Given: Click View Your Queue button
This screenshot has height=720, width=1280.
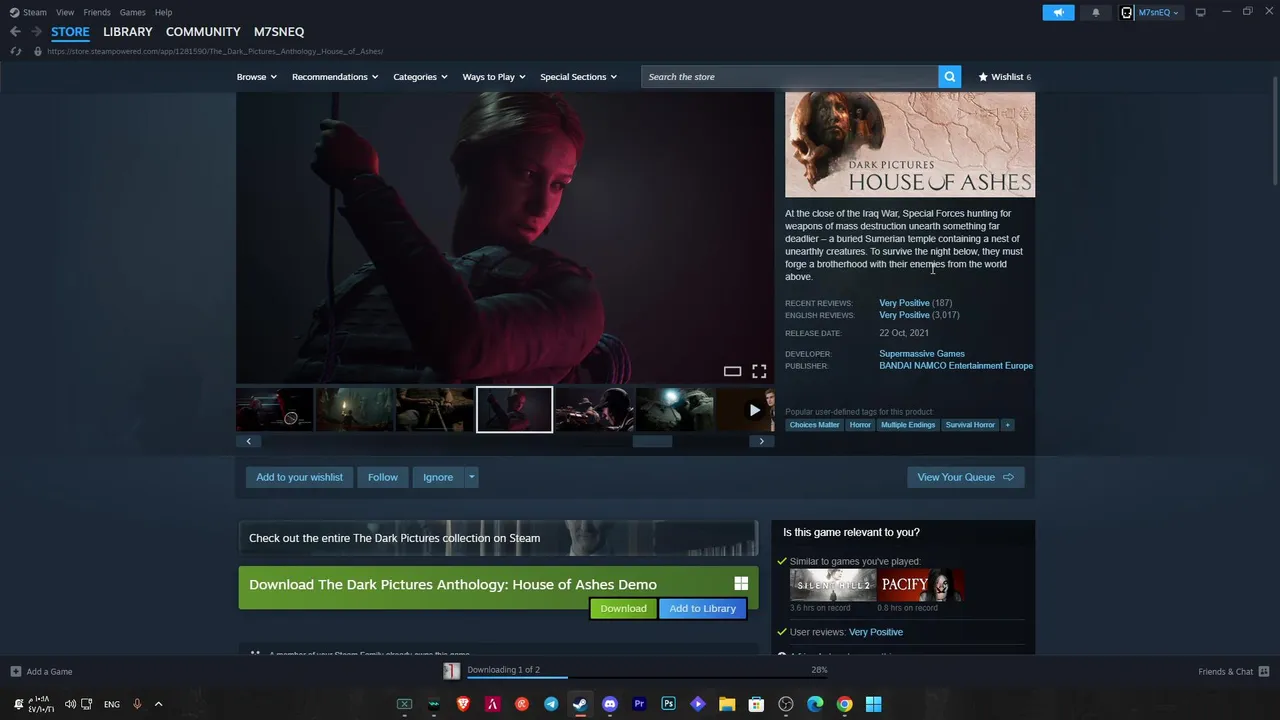Looking at the screenshot, I should point(965,477).
